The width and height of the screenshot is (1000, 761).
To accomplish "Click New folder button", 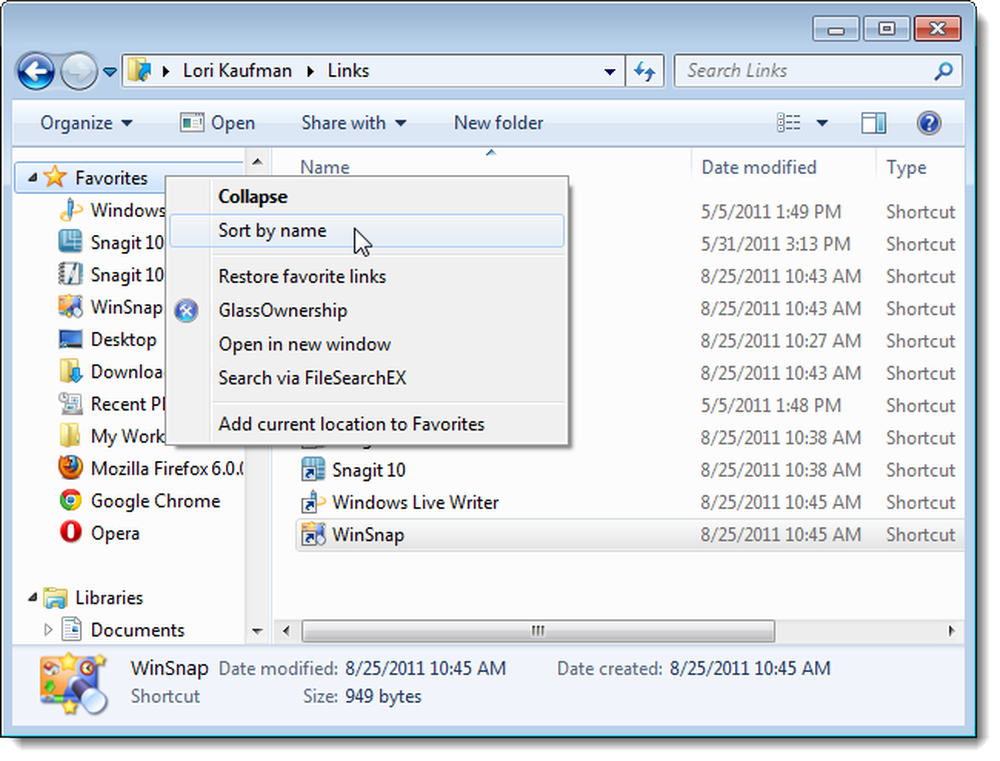I will pos(499,122).
